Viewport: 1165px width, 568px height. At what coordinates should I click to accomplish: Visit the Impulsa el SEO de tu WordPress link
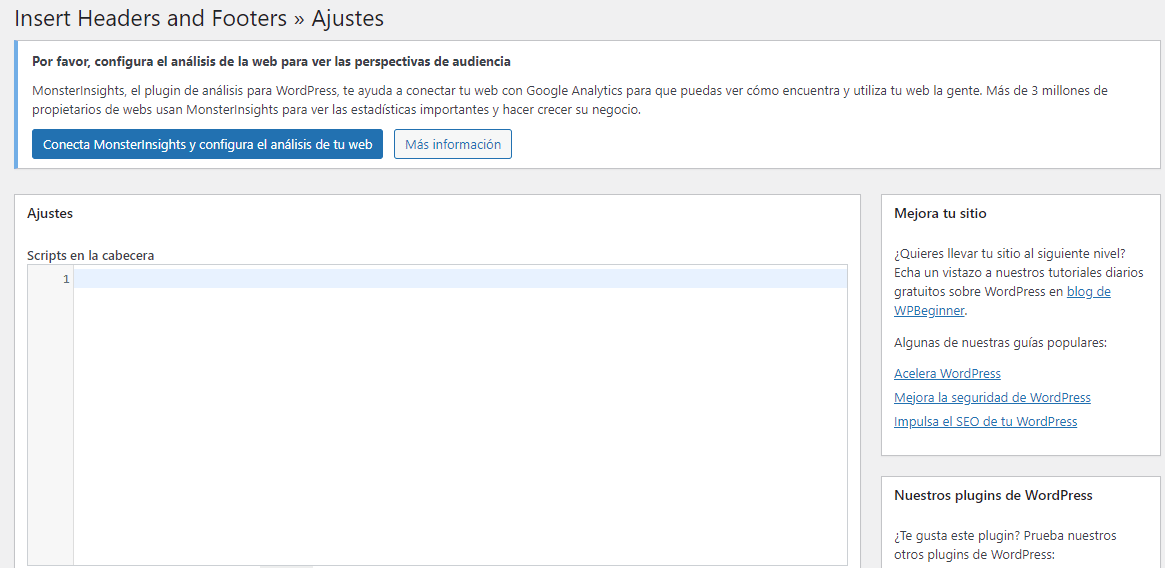coord(985,421)
